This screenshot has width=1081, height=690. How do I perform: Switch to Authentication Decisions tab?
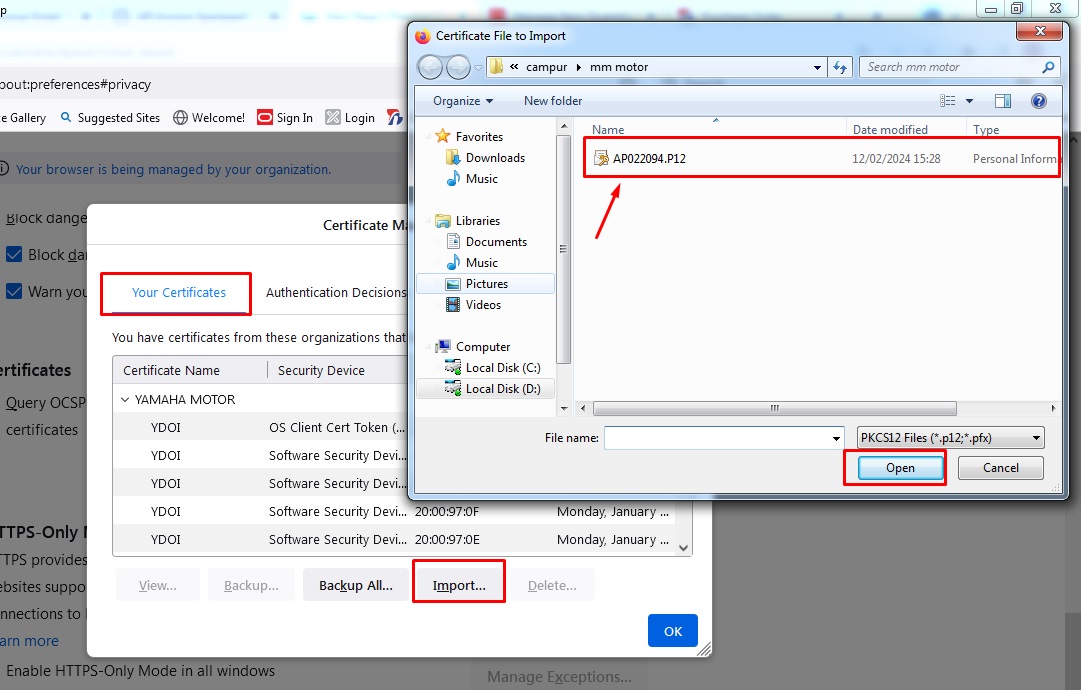[336, 293]
